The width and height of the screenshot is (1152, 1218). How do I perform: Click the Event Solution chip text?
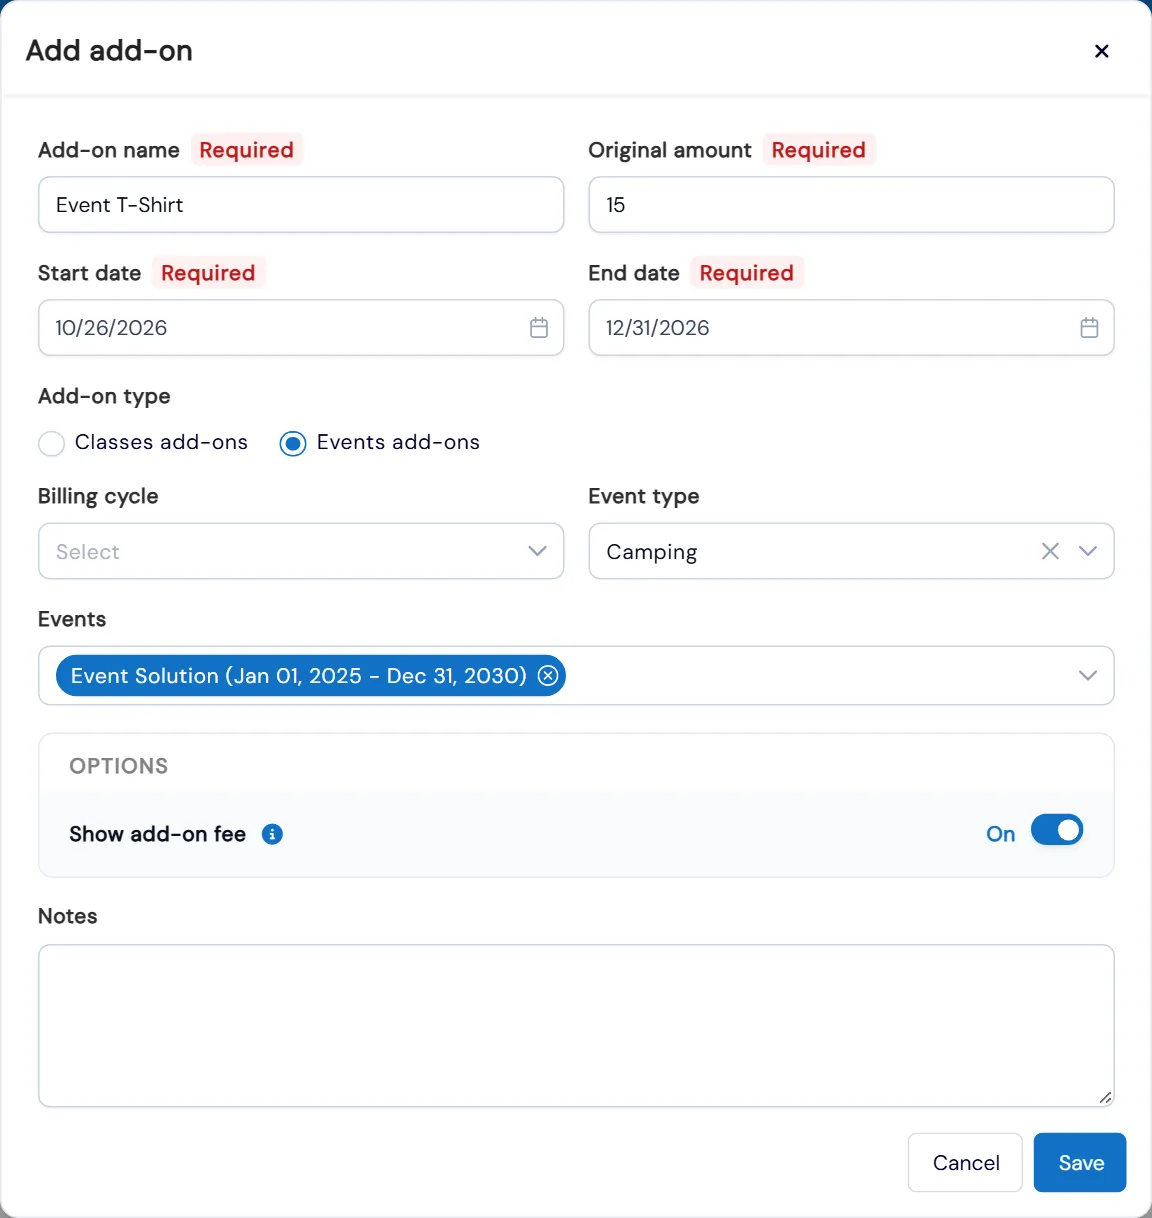coord(298,676)
